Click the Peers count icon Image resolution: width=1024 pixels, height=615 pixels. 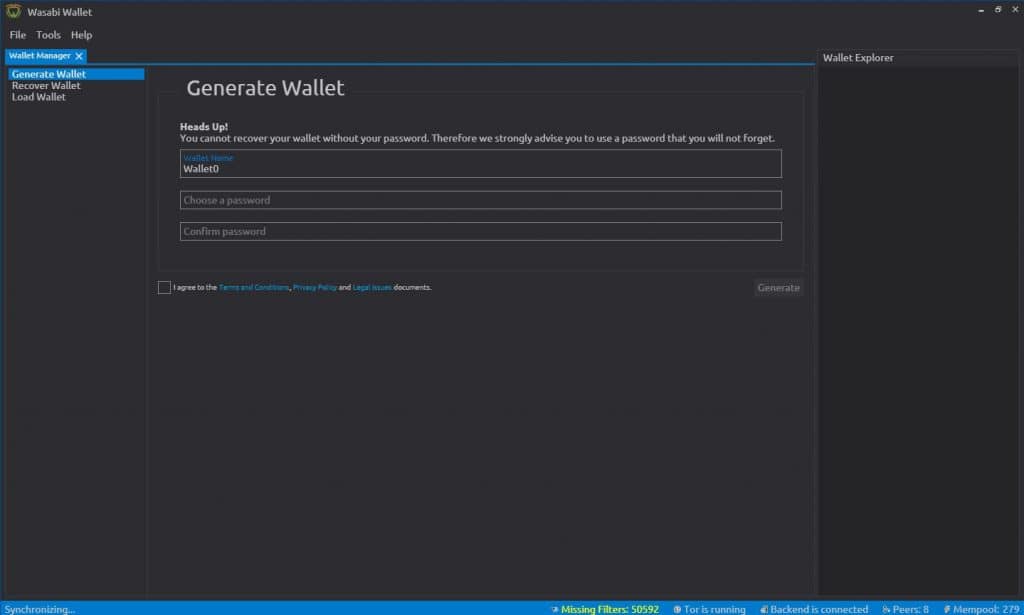(x=886, y=609)
